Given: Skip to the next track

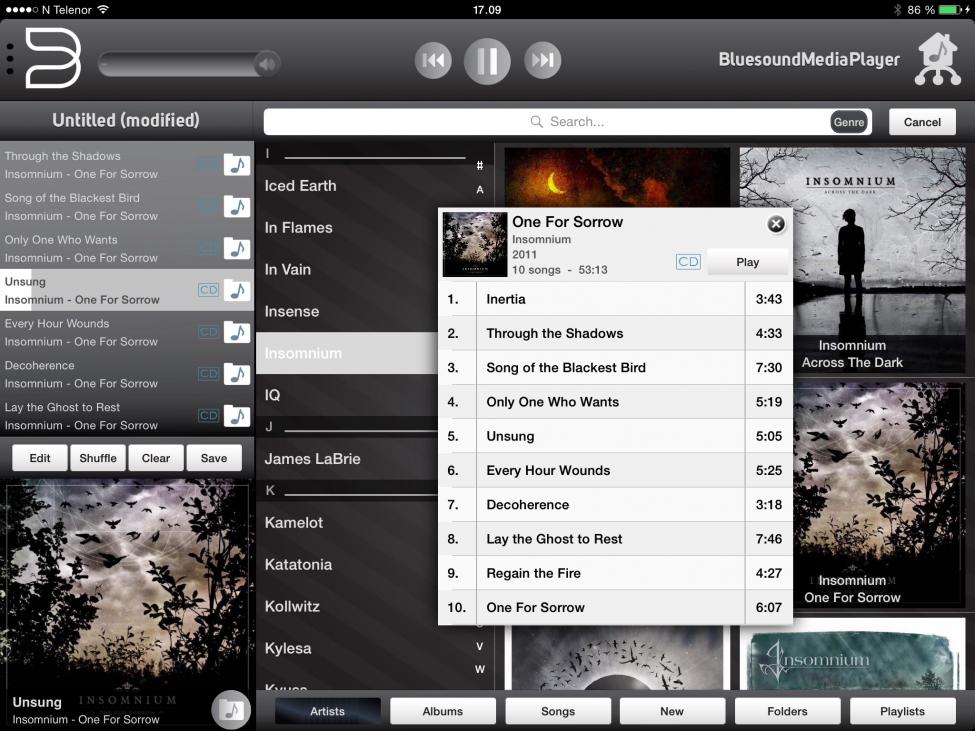Looking at the screenshot, I should [542, 60].
